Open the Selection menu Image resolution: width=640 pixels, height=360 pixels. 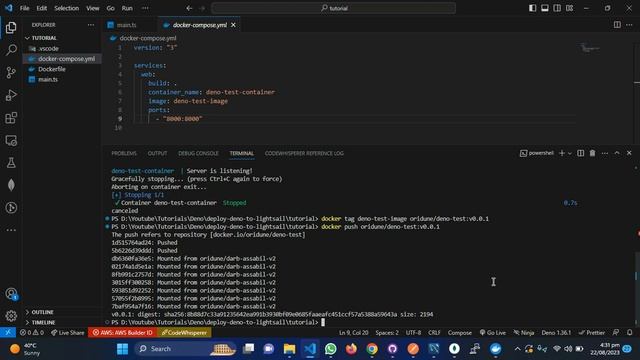[x=67, y=8]
